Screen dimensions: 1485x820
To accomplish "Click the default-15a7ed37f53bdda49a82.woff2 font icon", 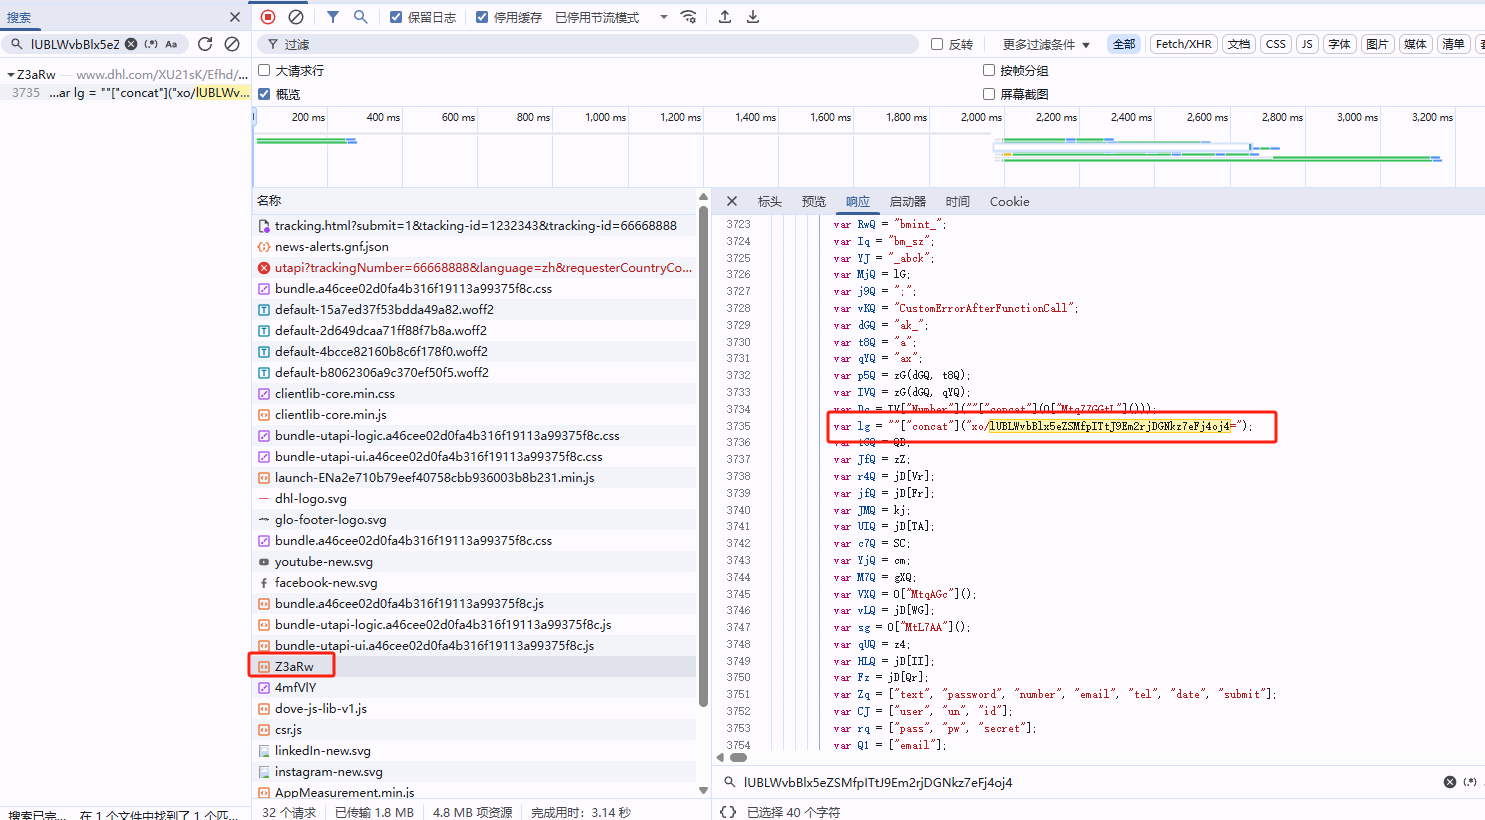I will pyautogui.click(x=264, y=310).
